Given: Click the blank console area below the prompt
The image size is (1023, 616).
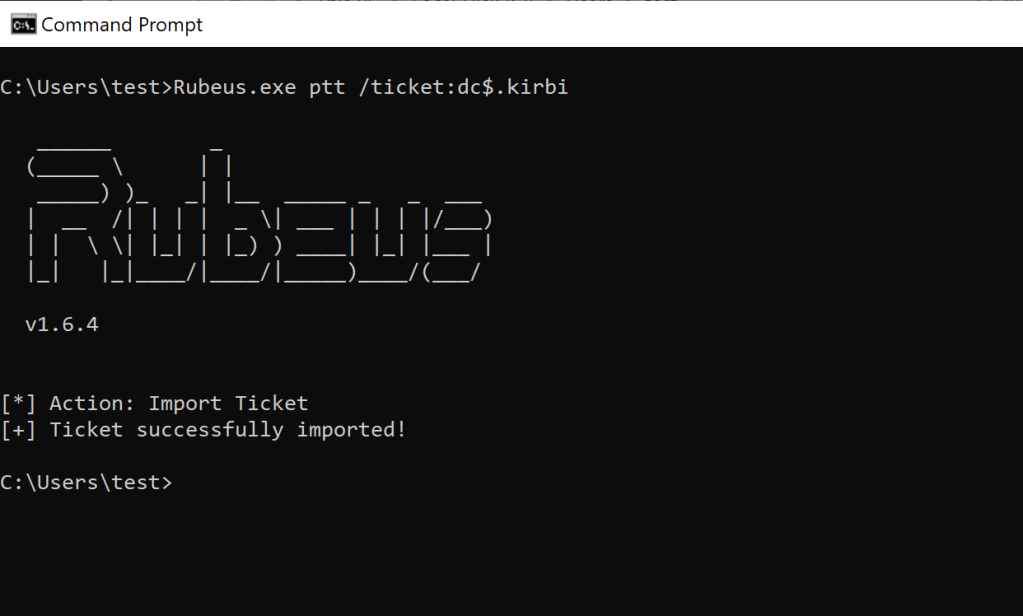Looking at the screenshot, I should click(512, 555).
